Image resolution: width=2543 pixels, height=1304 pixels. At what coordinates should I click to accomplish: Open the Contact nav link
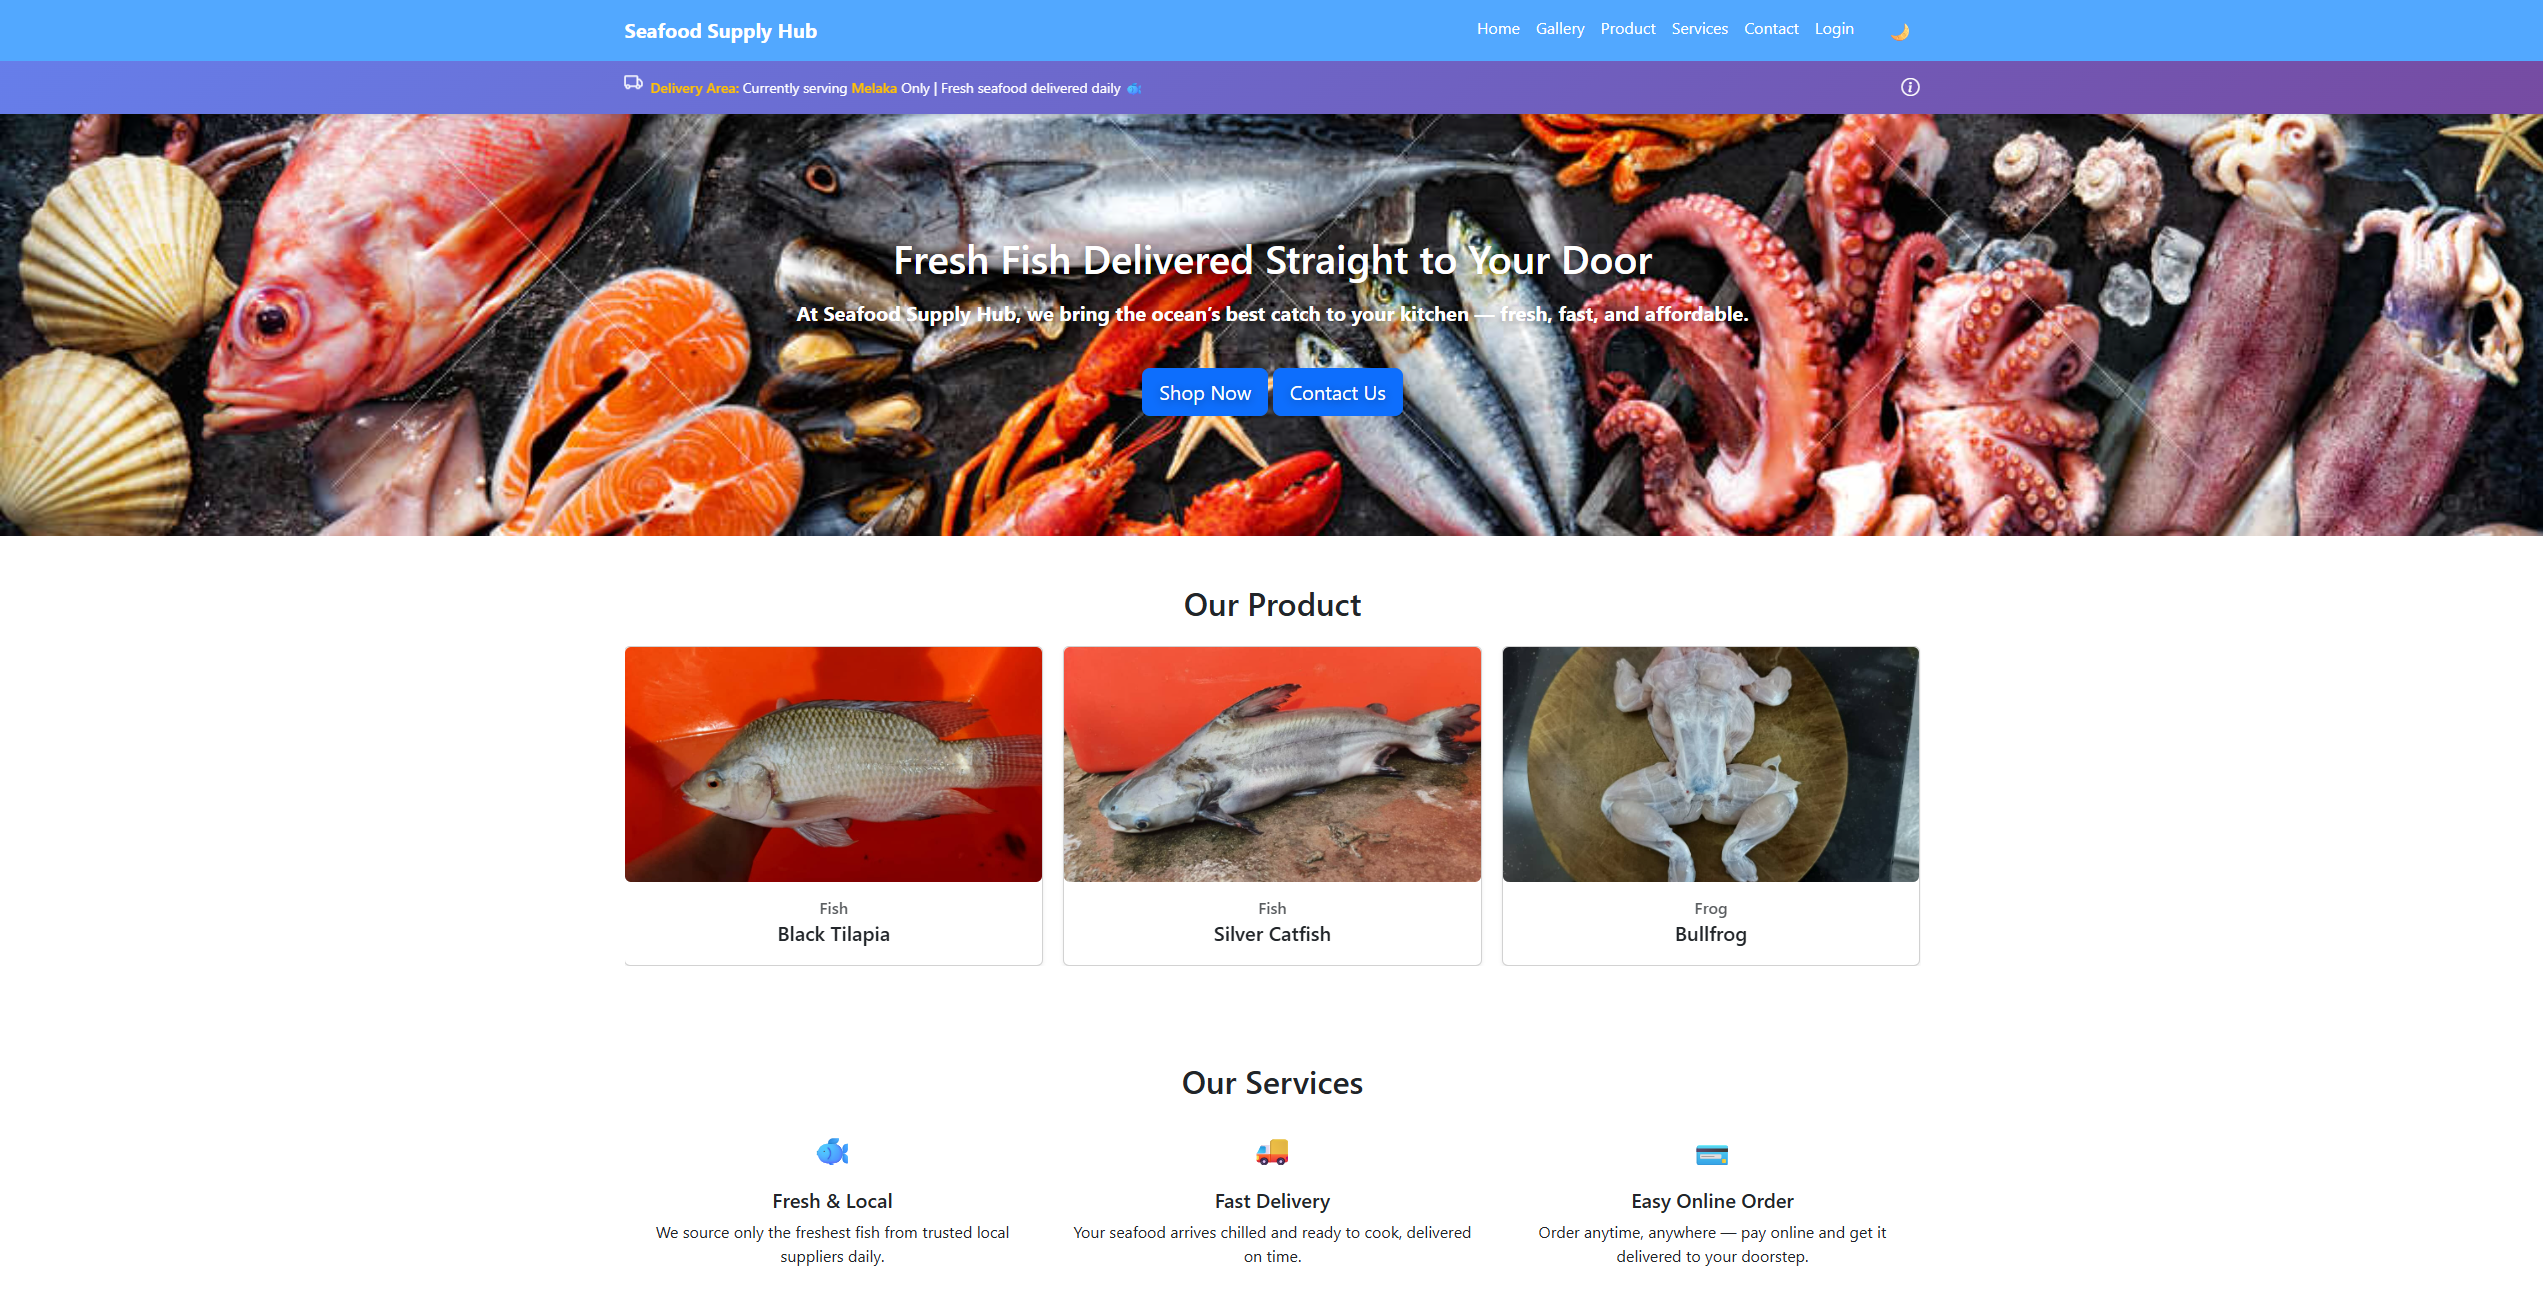[x=1771, y=29]
